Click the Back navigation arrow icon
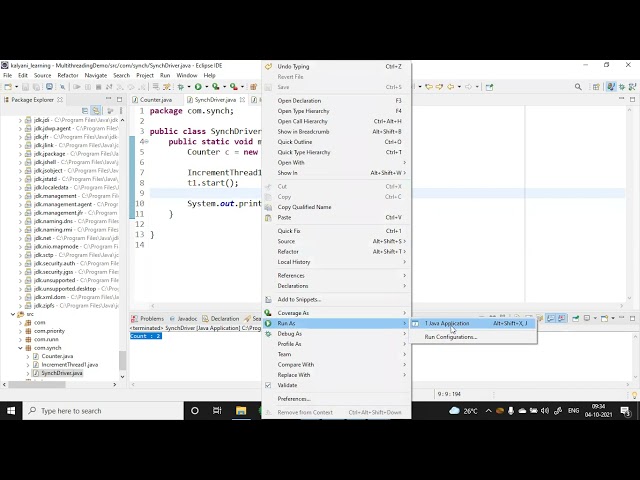Screen dimensions: 640x480 (451, 87)
